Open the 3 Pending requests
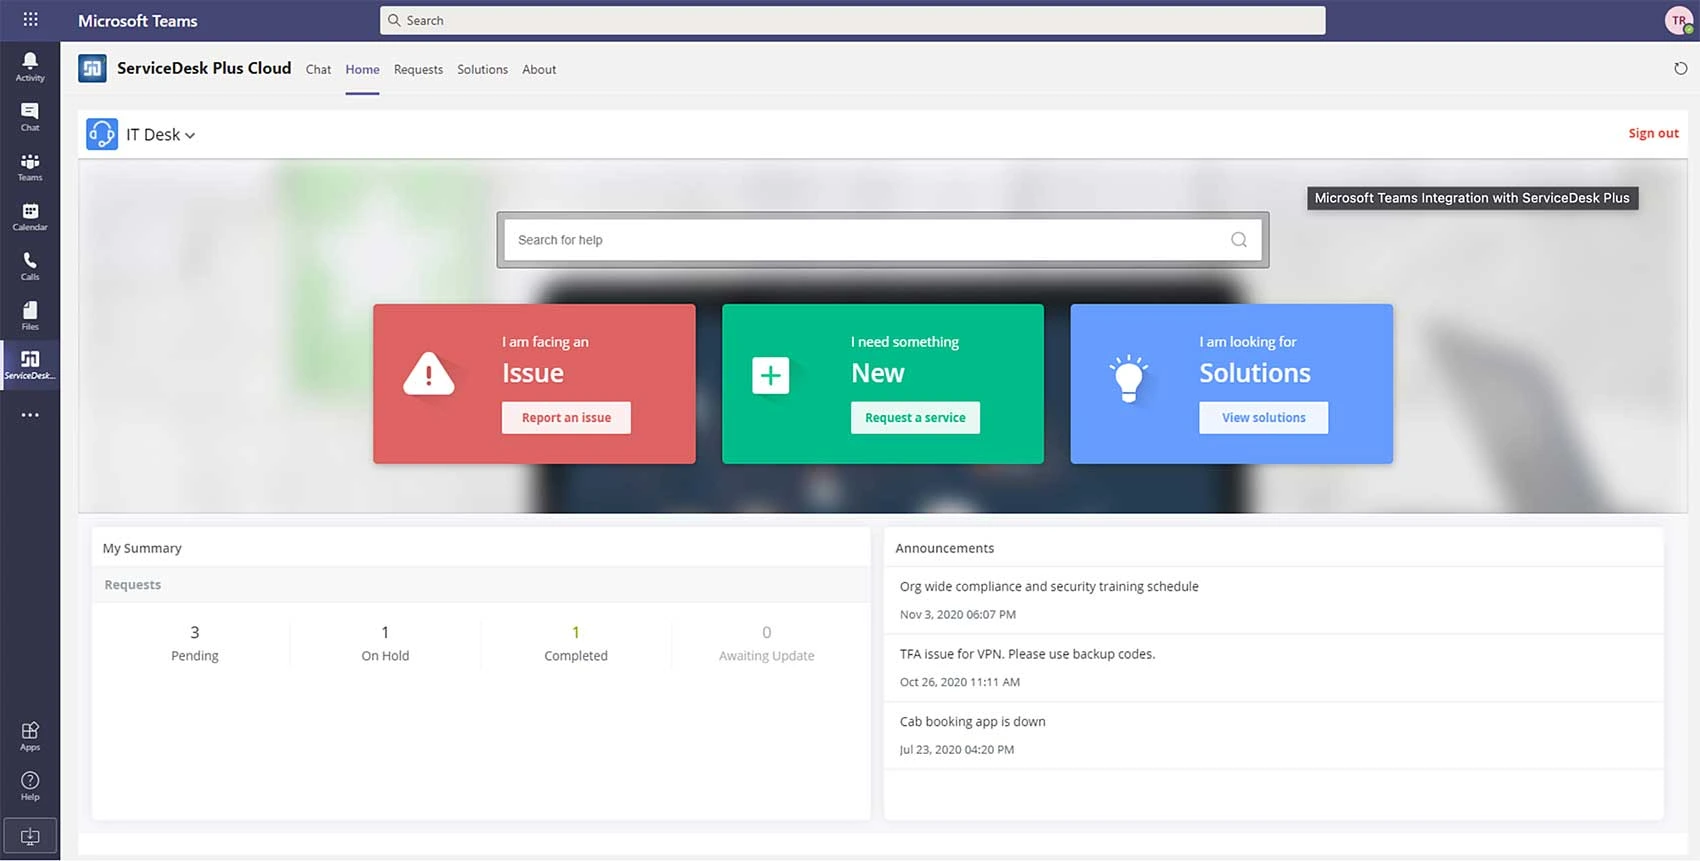 [x=195, y=643]
